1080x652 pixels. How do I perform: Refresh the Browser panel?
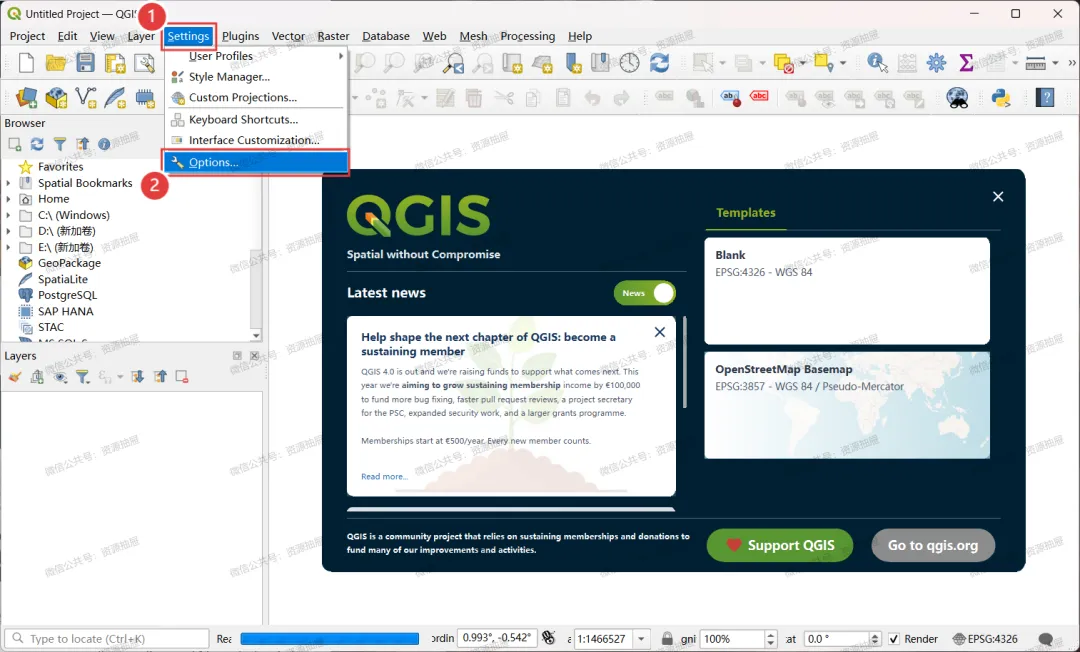click(x=37, y=144)
